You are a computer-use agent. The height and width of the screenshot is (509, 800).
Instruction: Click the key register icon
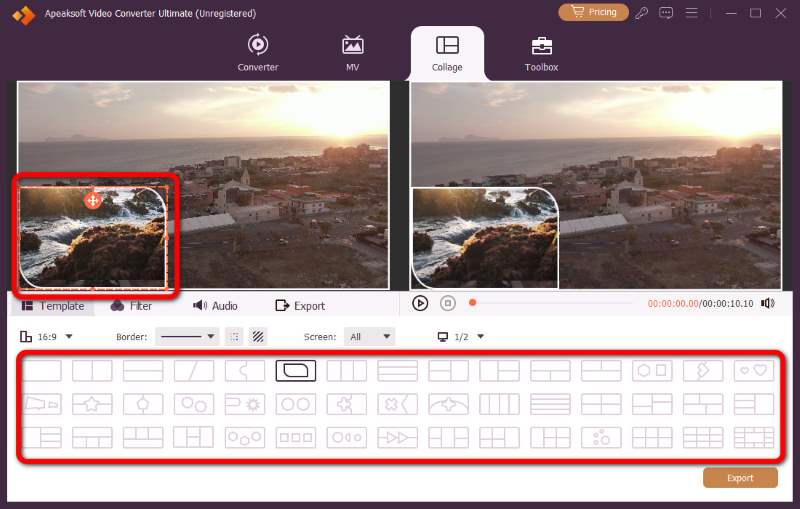tap(642, 13)
